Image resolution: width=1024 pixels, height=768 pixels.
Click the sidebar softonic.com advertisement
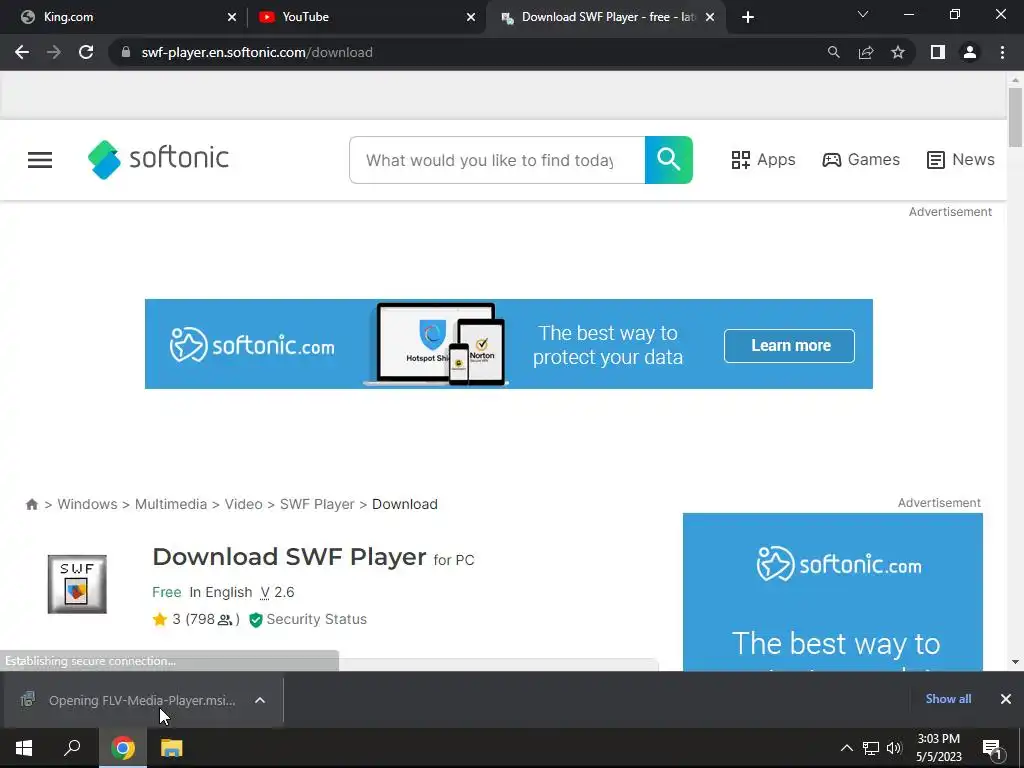click(x=833, y=592)
